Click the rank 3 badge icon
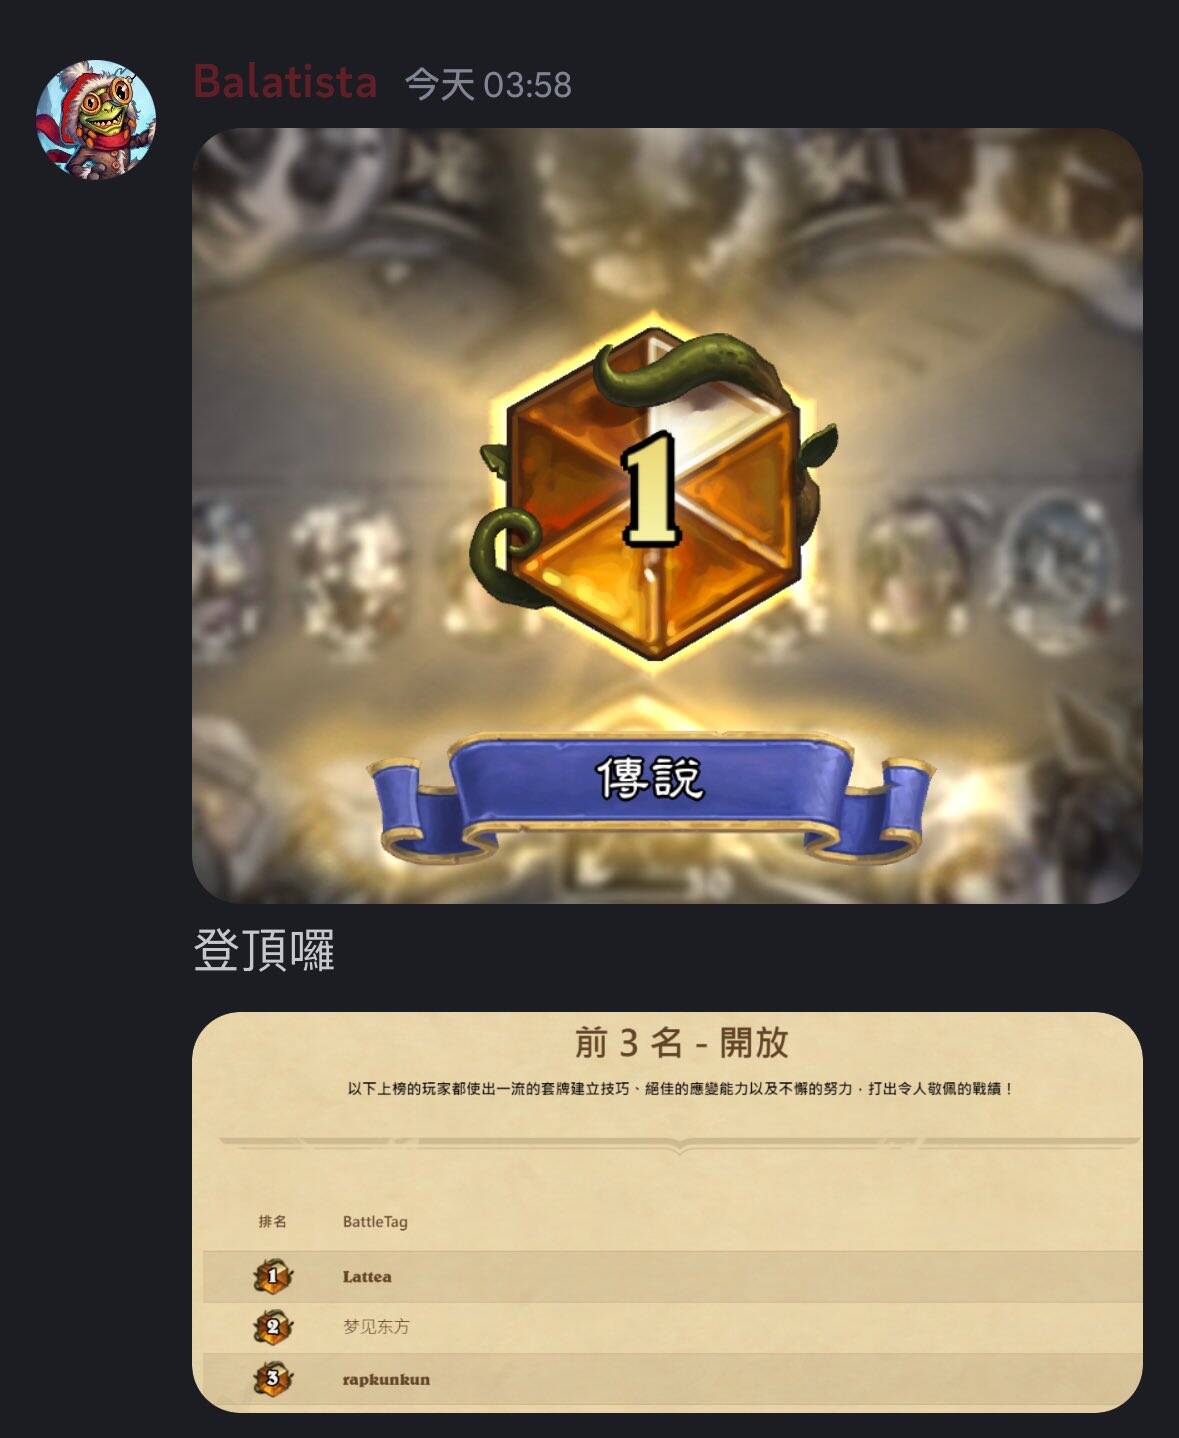Viewport: 1179px width, 1438px height. click(x=272, y=1379)
